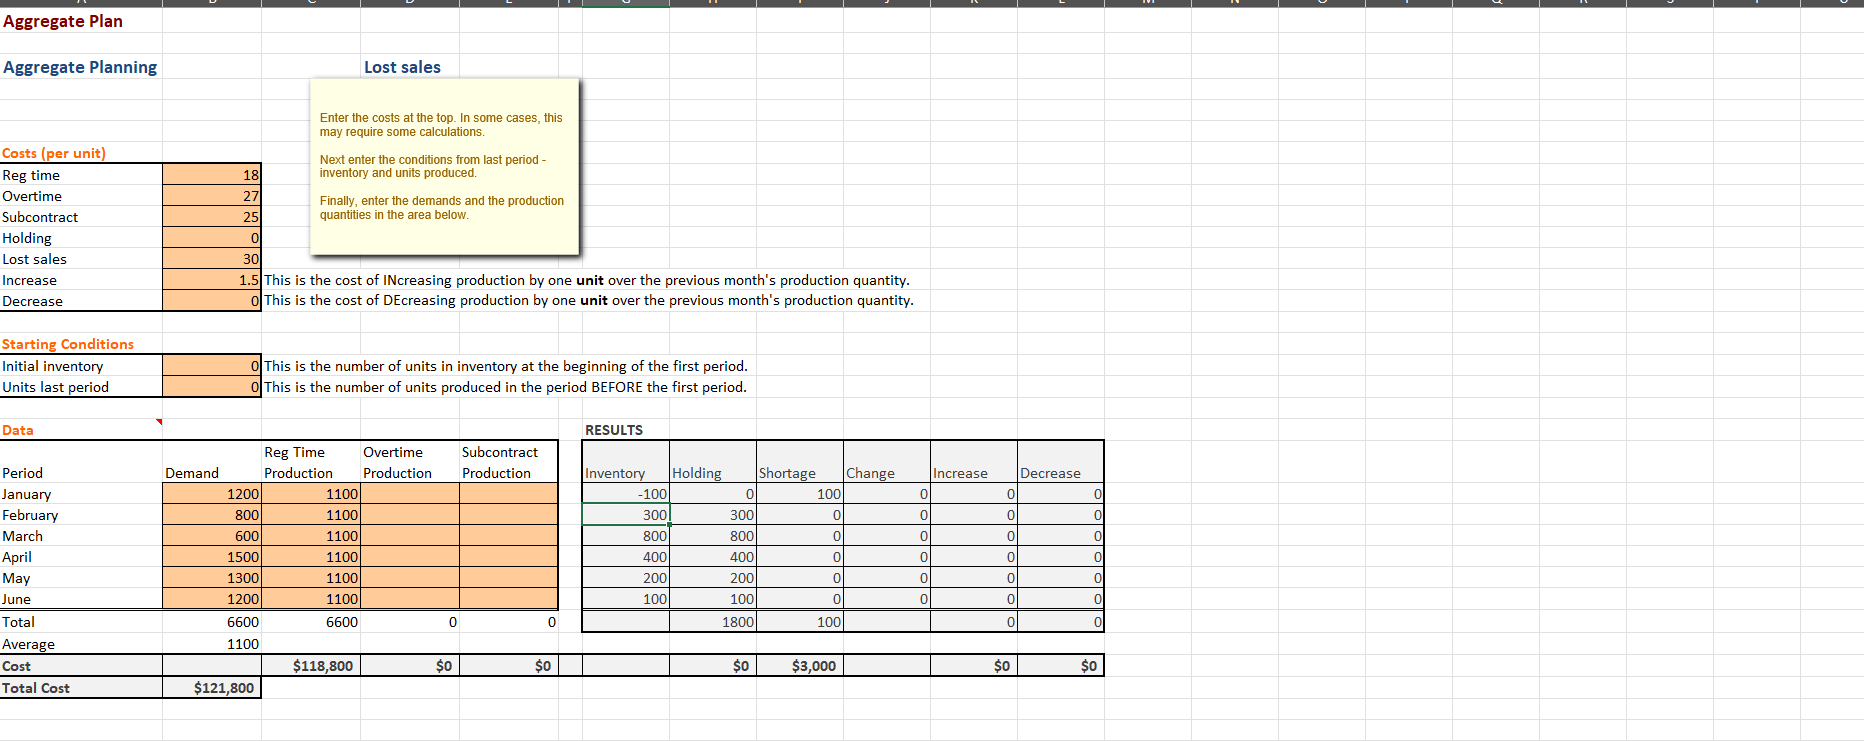Viewport: 1864px width, 741px height.
Task: Select the 'Aggregate Plan' title cell
Action: (x=63, y=21)
